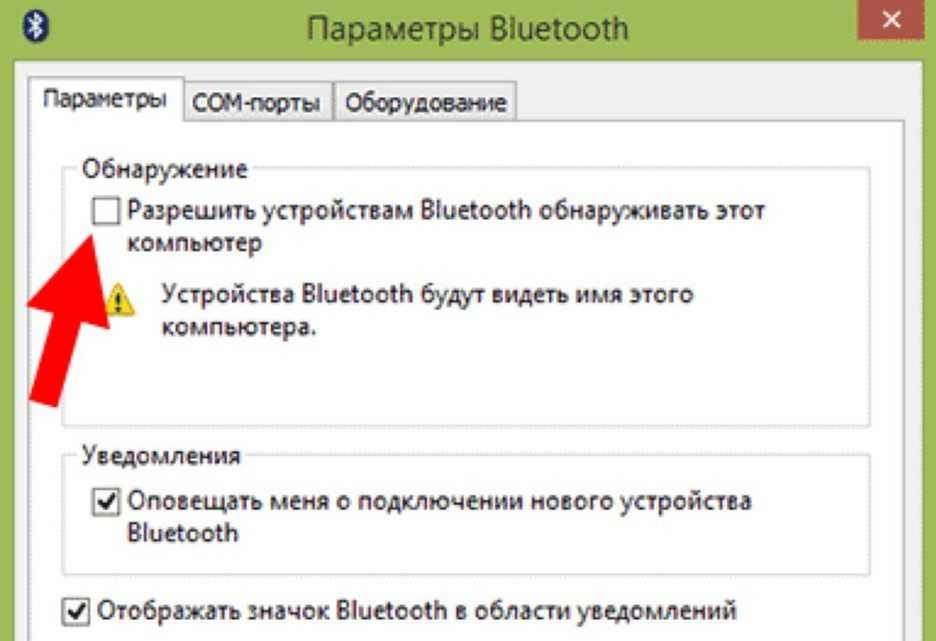Screen dimensions: 936x641
Task: Click the Уведомления group label
Action: coord(161,456)
